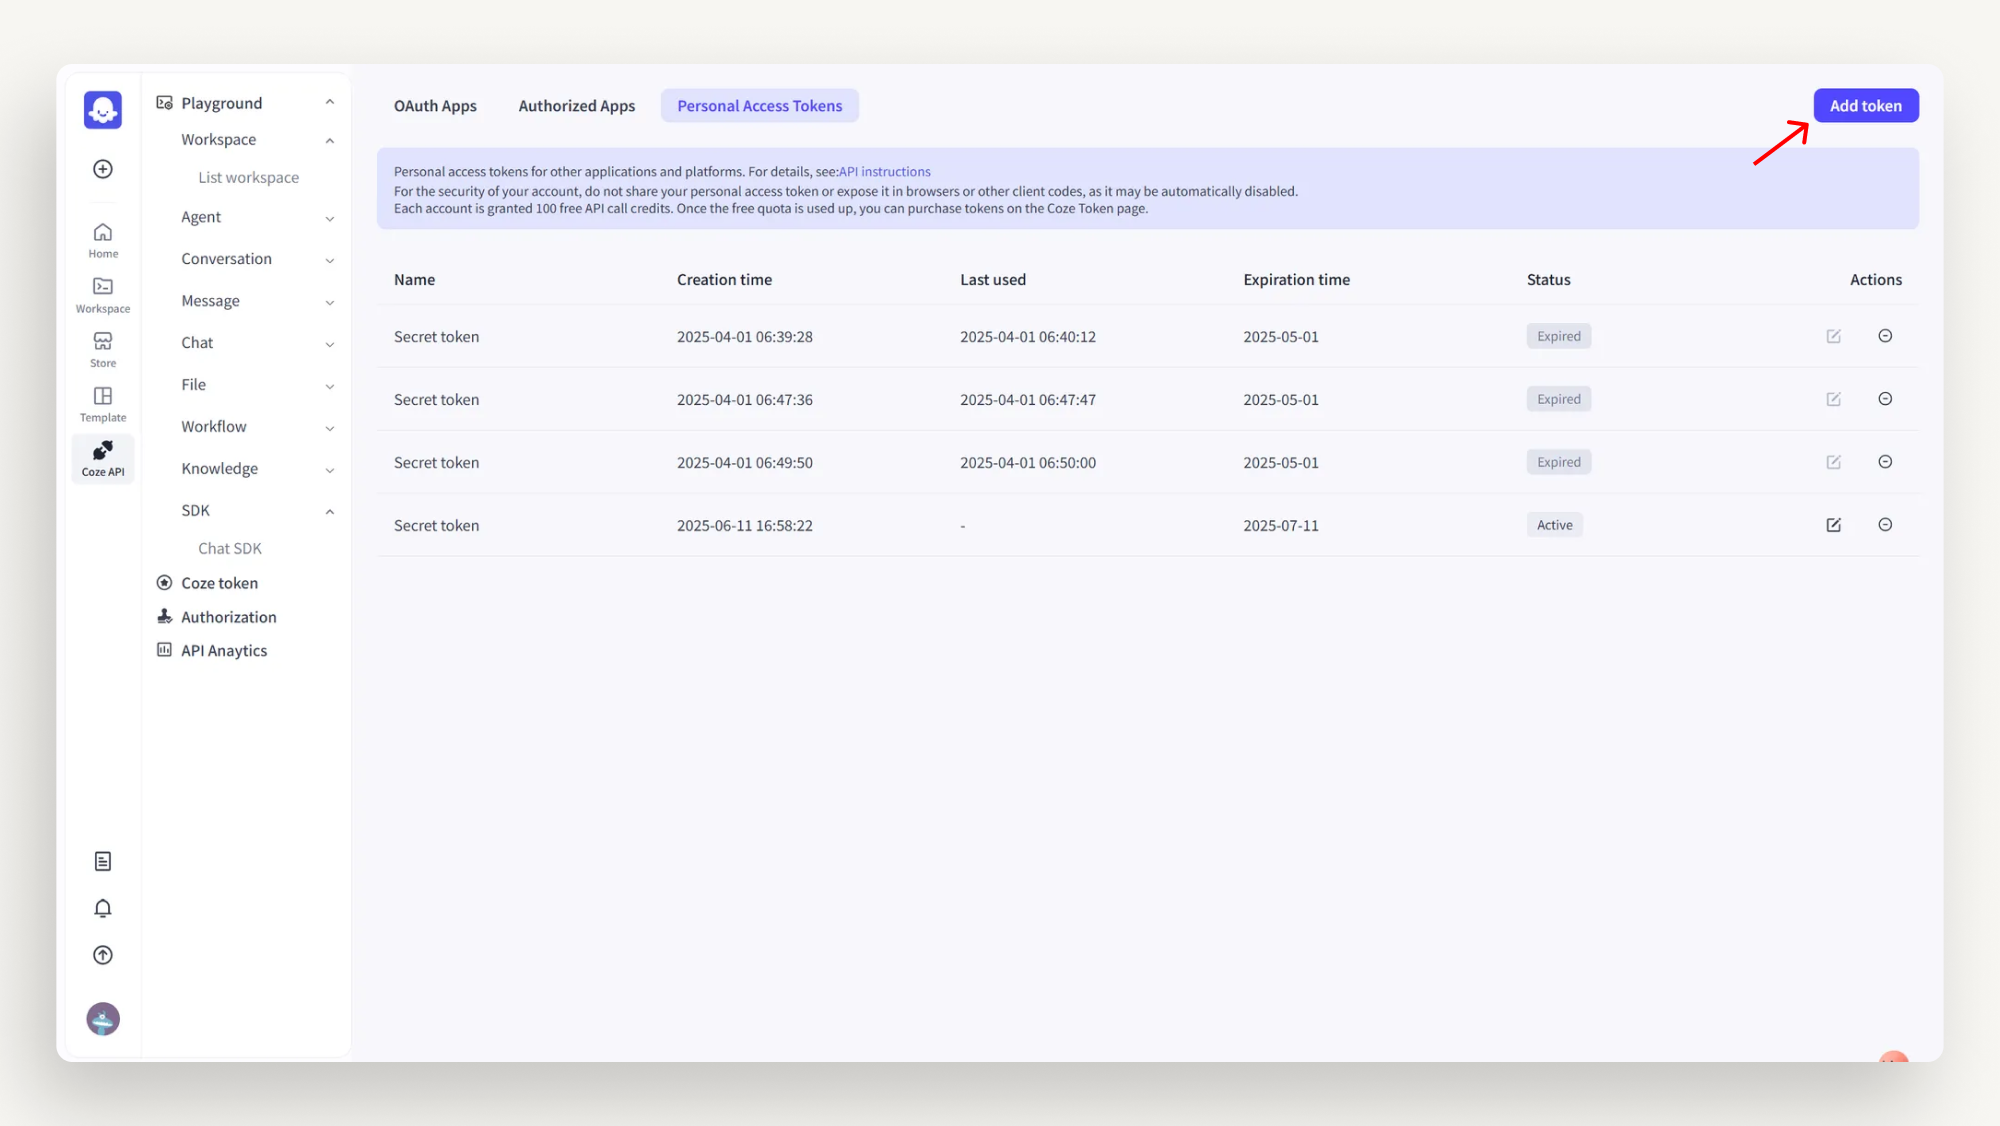Open the Template sidebar icon

coord(102,403)
